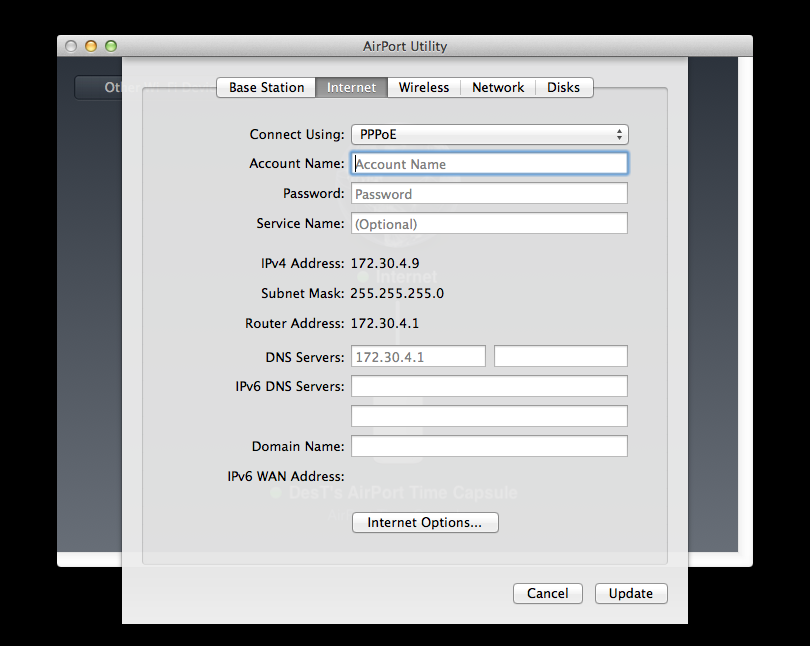Image resolution: width=810 pixels, height=646 pixels.
Task: Click the yellow minimize window button
Action: click(91, 46)
